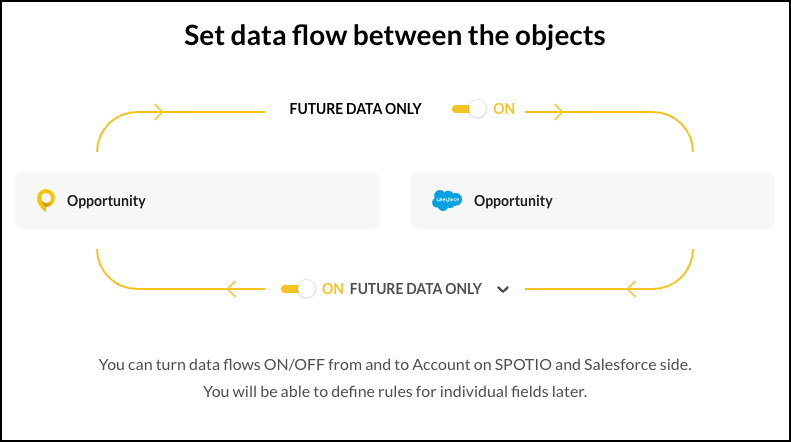Screen dimensions: 791x442
Task: Turn off the bottom data flow toggle
Action: [x=298, y=289]
